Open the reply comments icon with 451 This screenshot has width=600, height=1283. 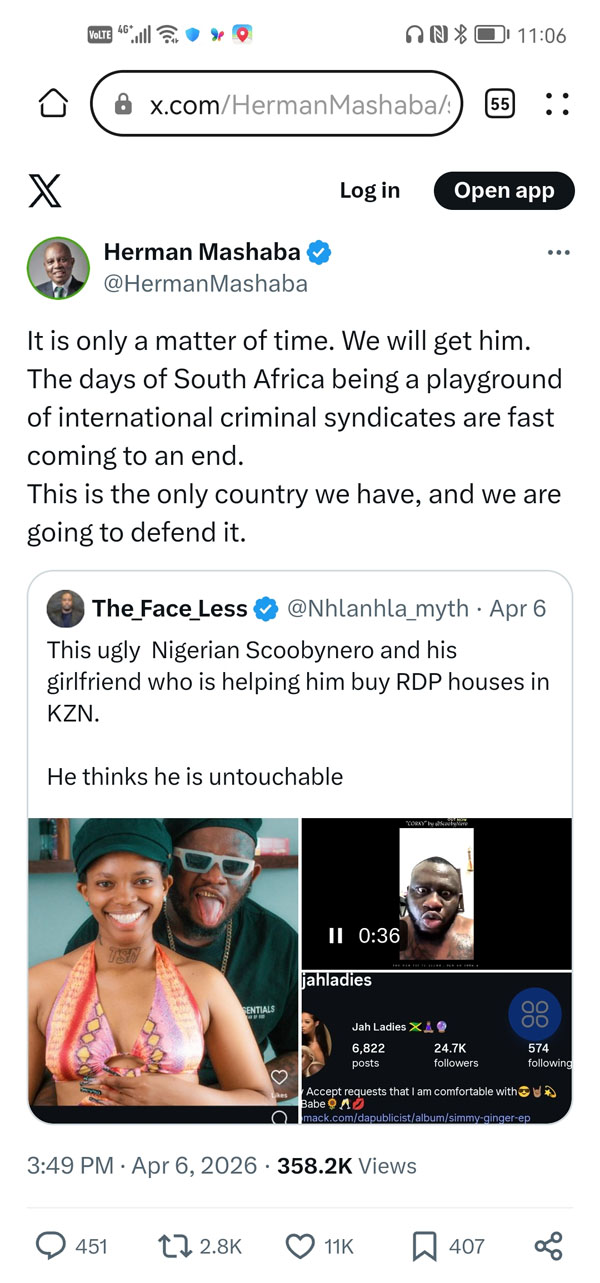tap(51, 1245)
